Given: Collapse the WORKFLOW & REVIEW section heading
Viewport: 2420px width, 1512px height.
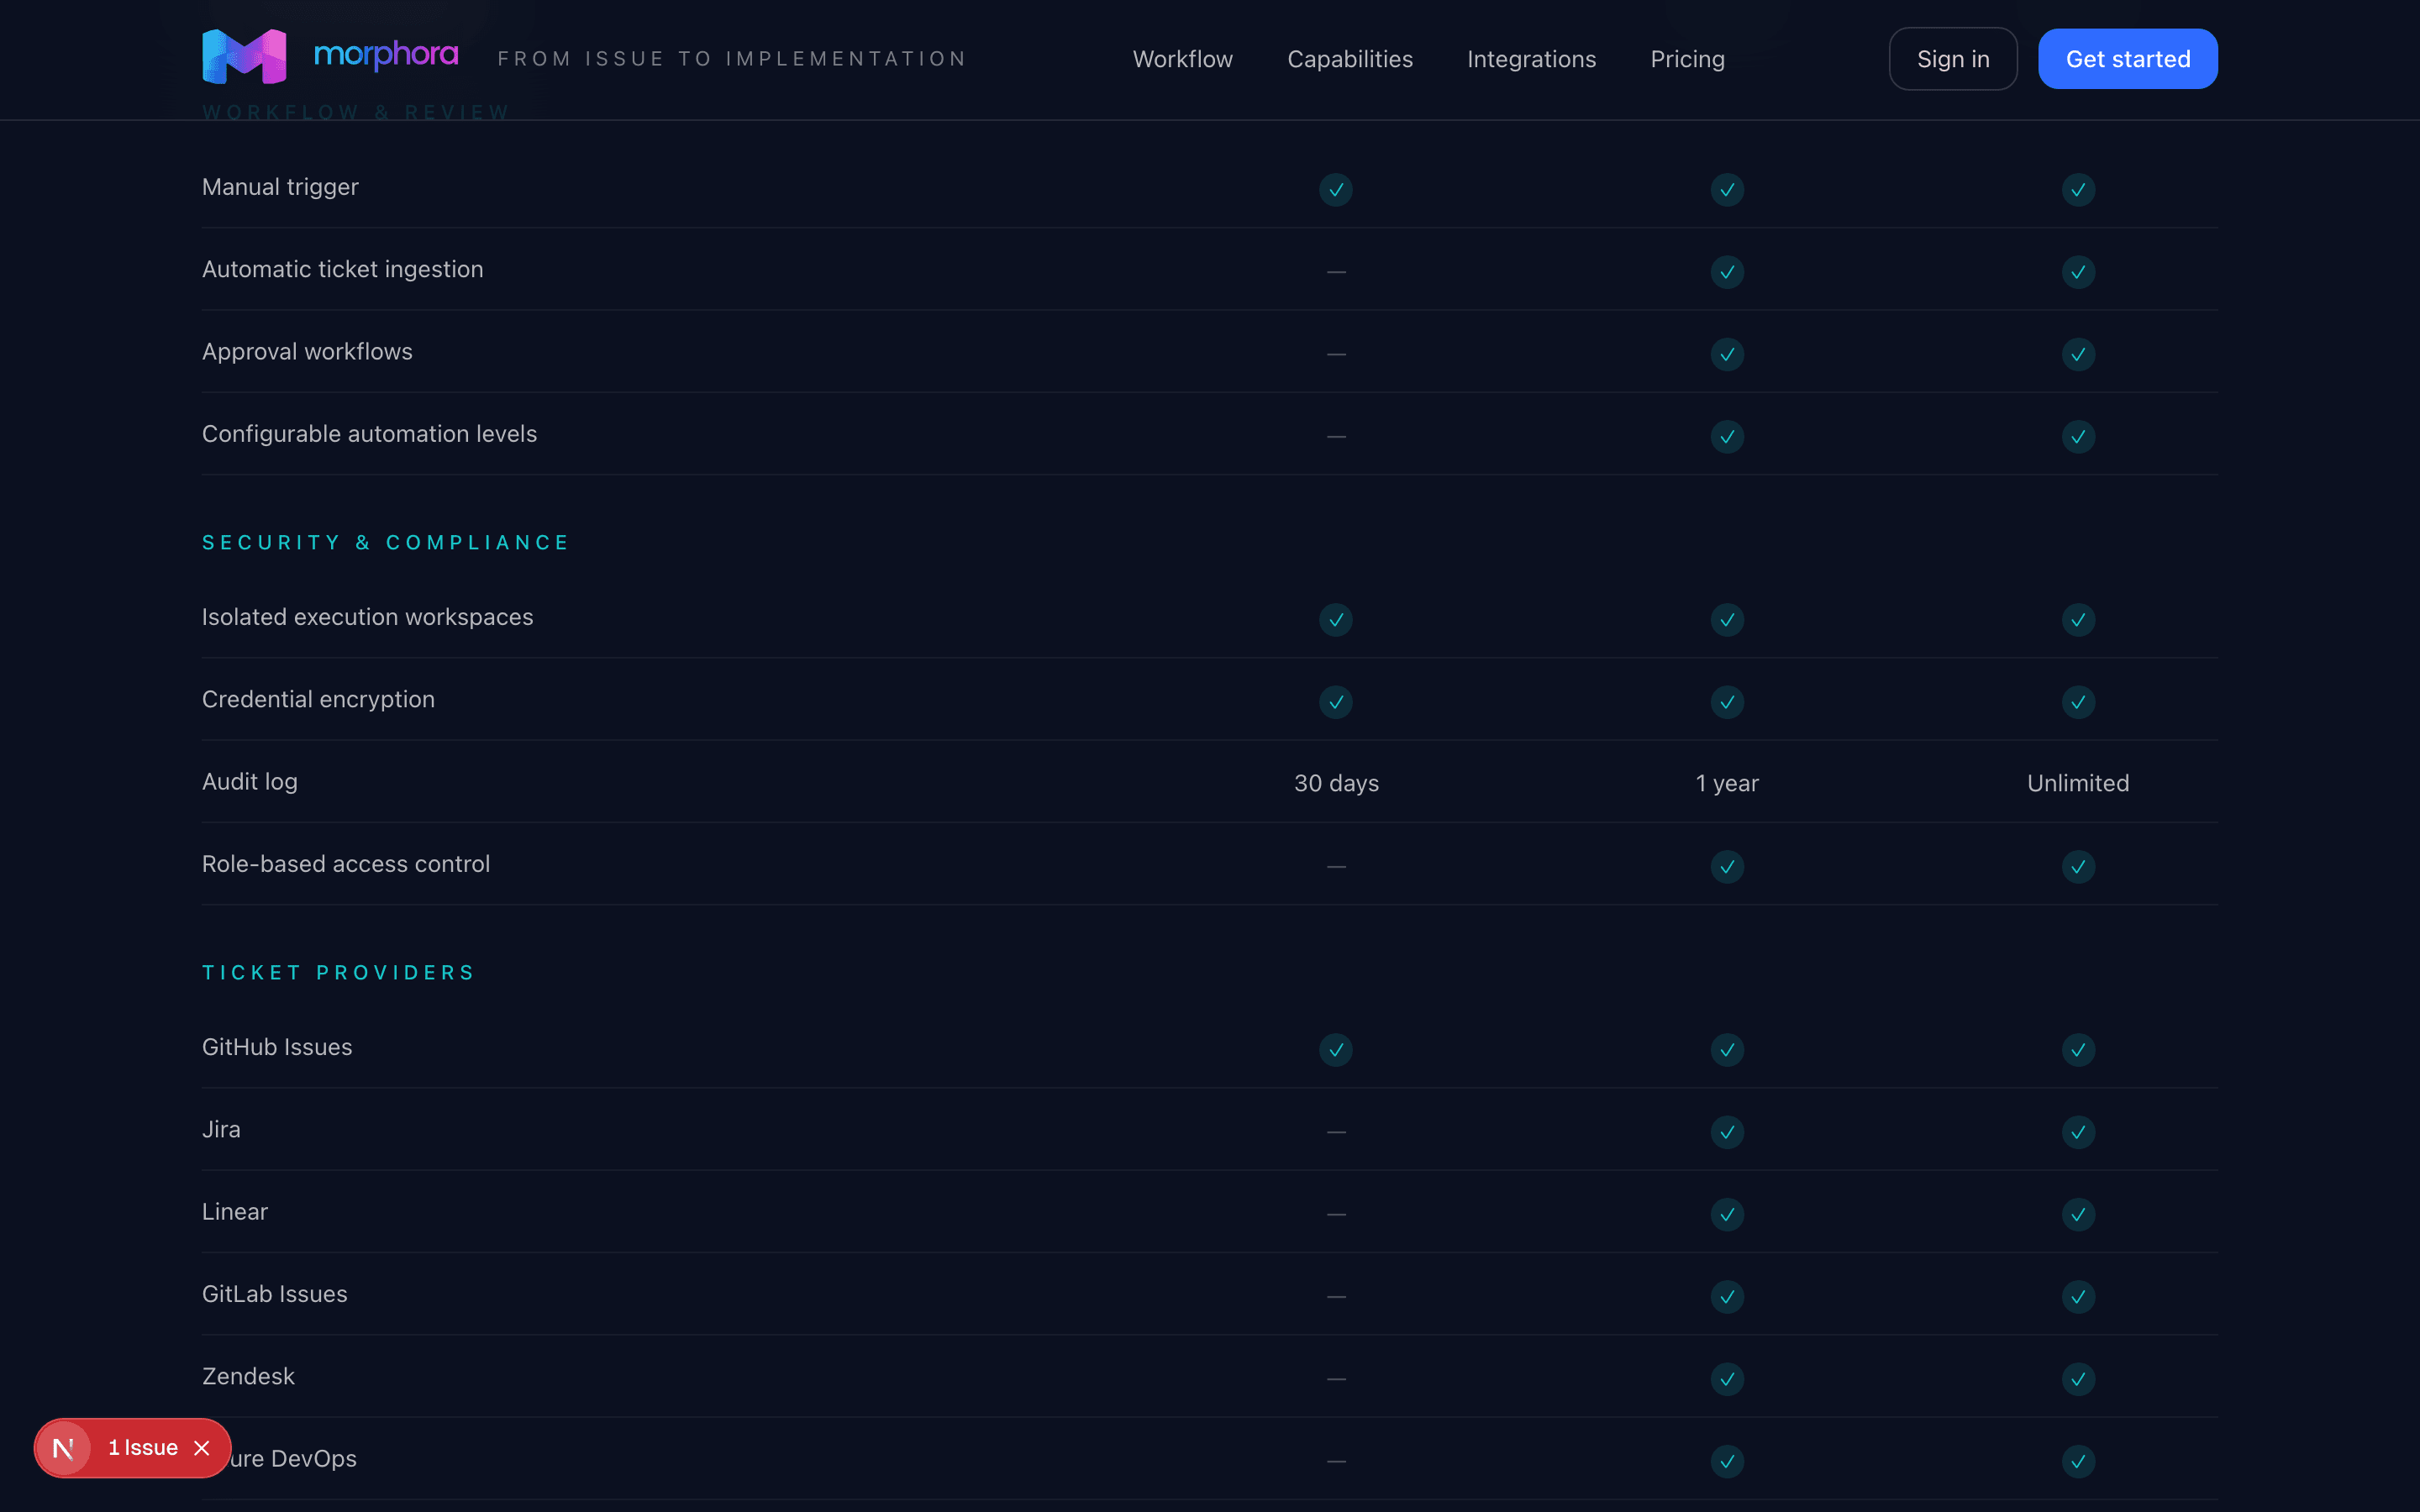Looking at the screenshot, I should (x=355, y=112).
